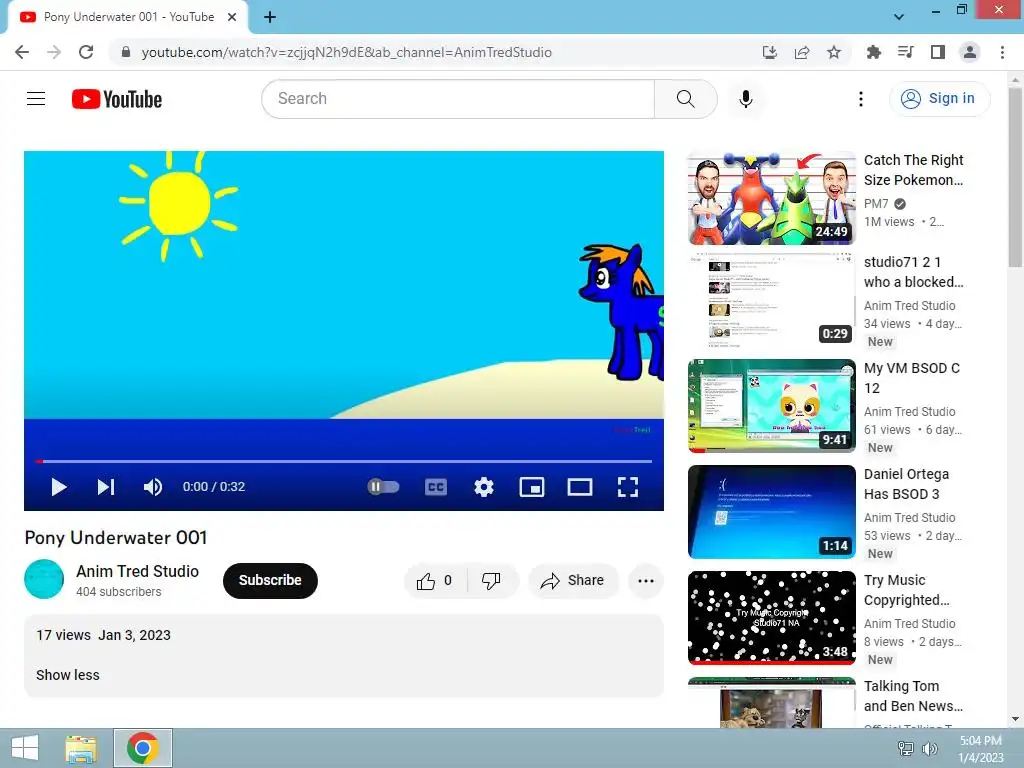Viewport: 1024px width, 768px height.
Task: Open Chrome three-dot menu
Action: (x=1002, y=52)
